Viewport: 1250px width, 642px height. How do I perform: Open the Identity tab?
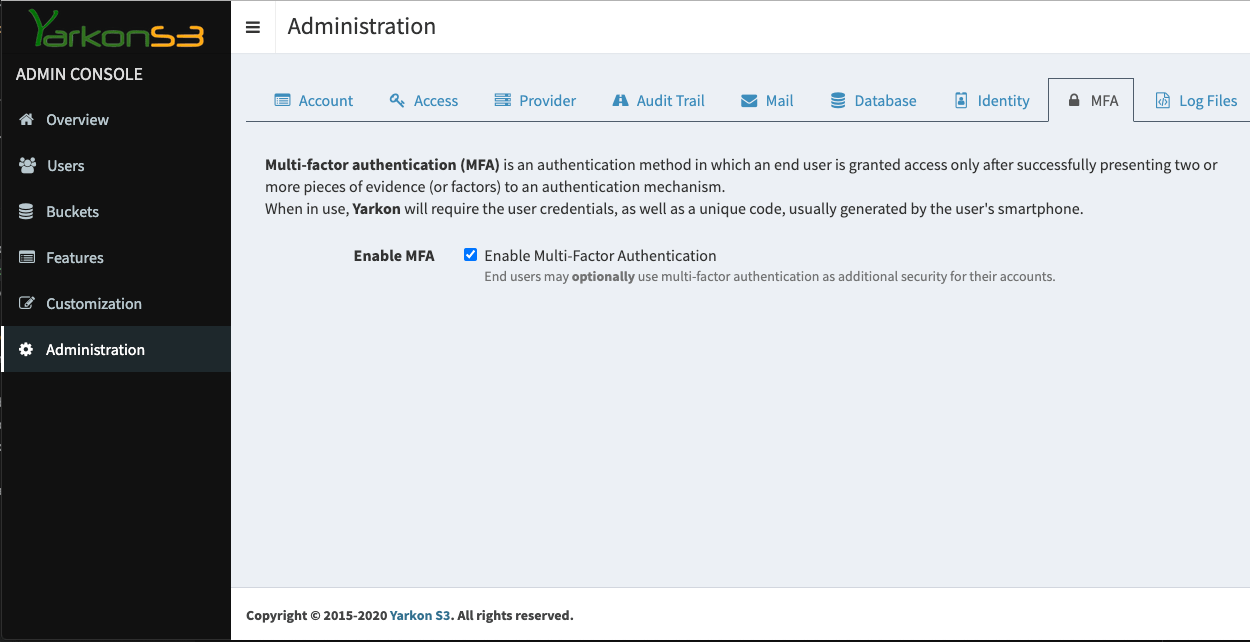coord(991,101)
